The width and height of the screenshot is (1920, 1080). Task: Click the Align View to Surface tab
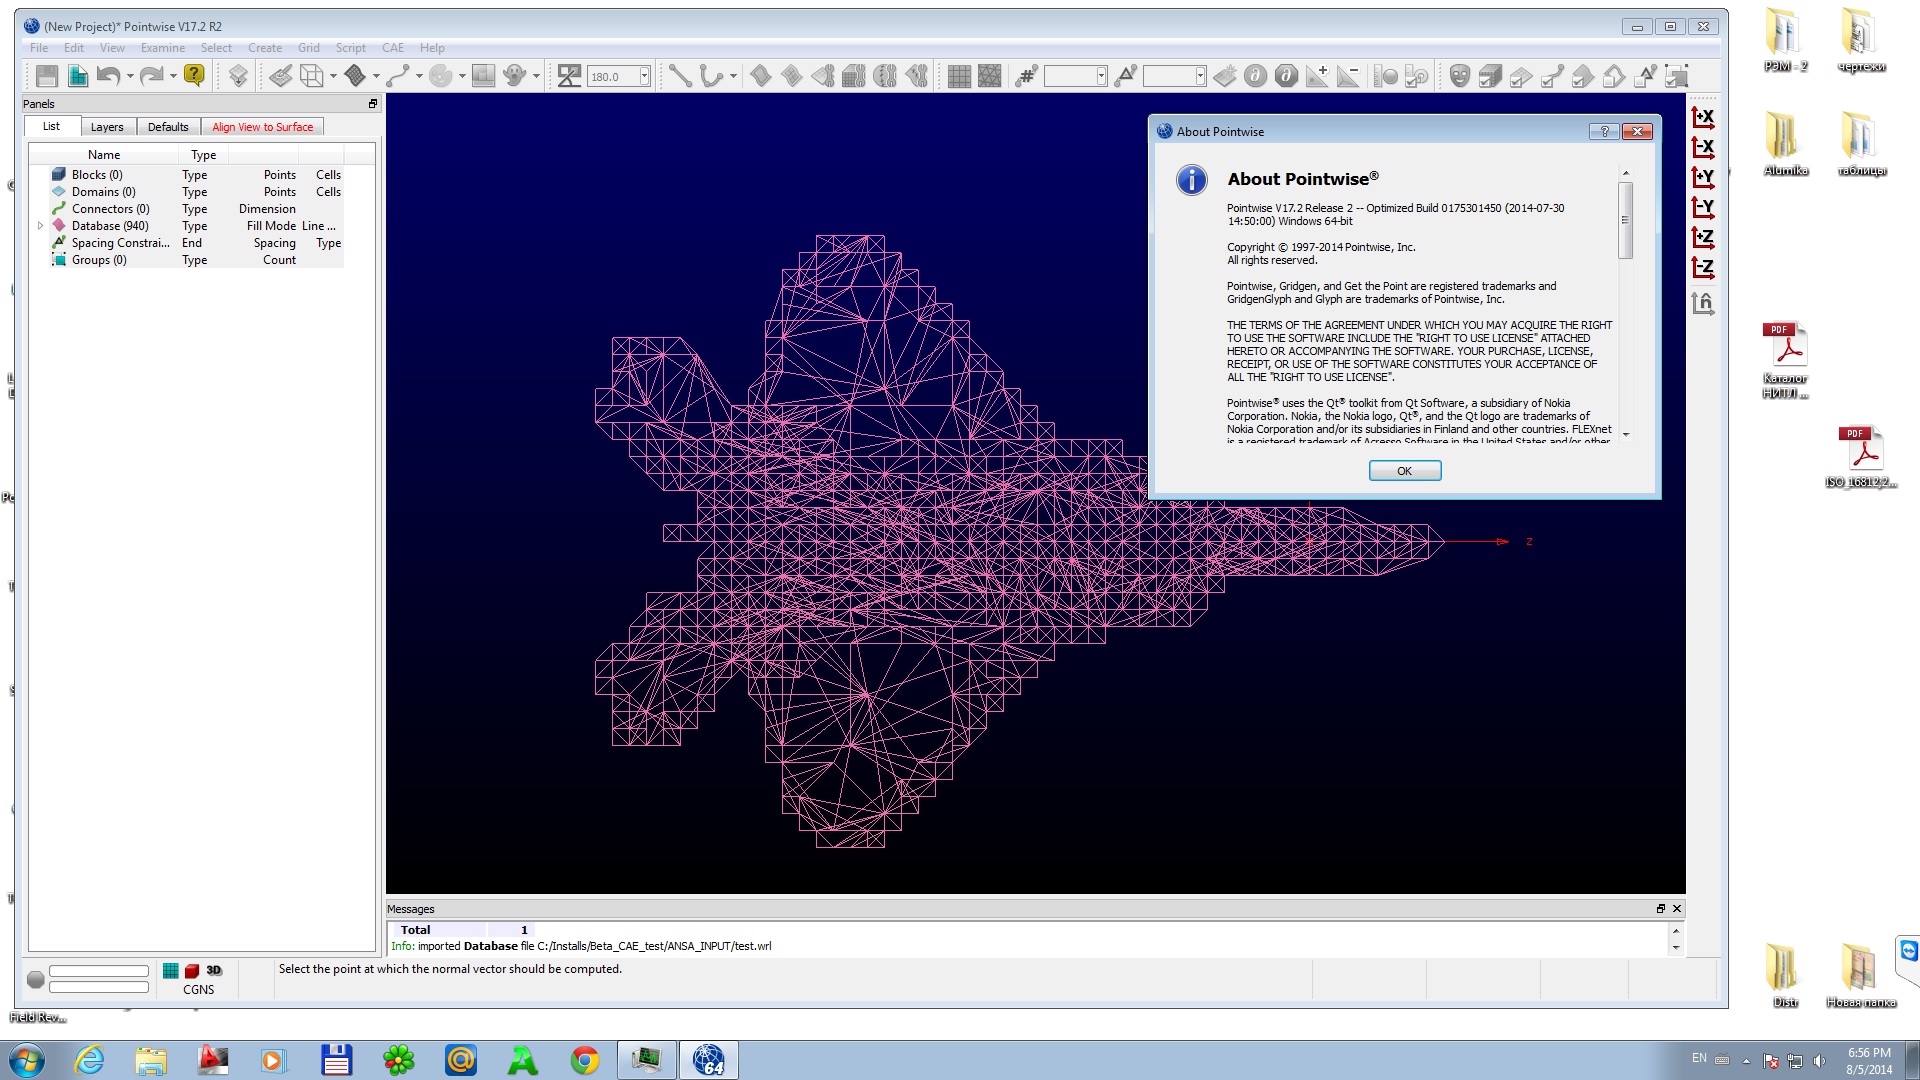262,127
